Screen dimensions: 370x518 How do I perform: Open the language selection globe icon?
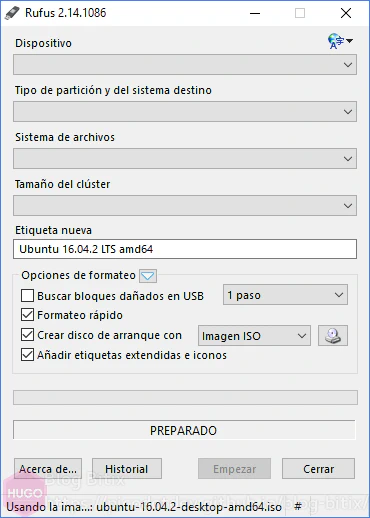point(340,41)
